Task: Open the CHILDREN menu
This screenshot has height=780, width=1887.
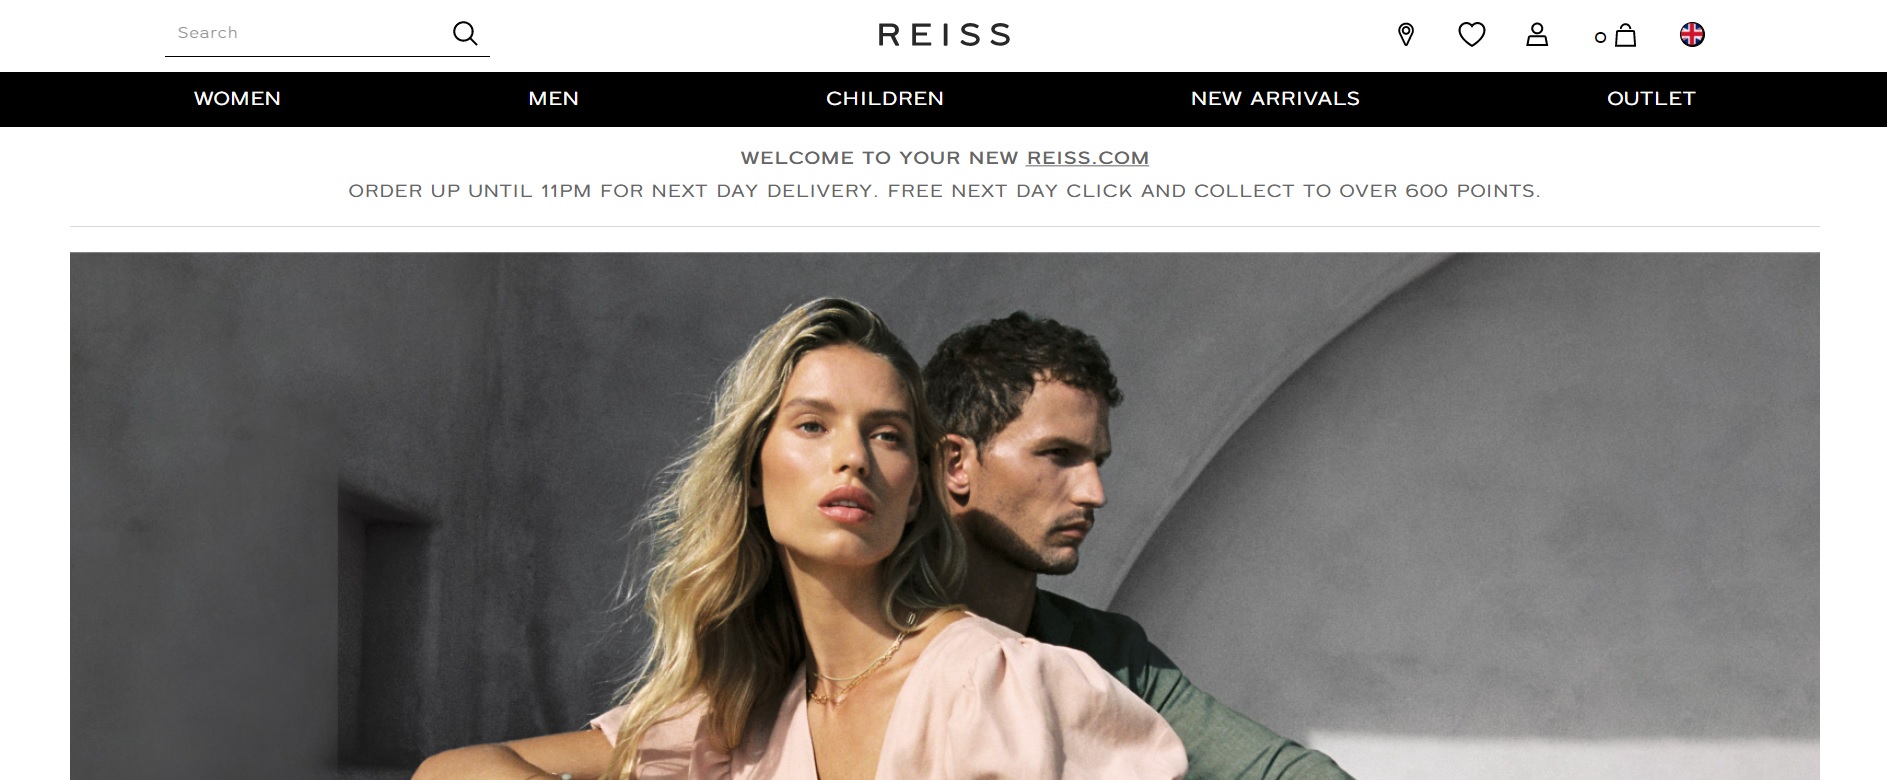Action: click(885, 99)
